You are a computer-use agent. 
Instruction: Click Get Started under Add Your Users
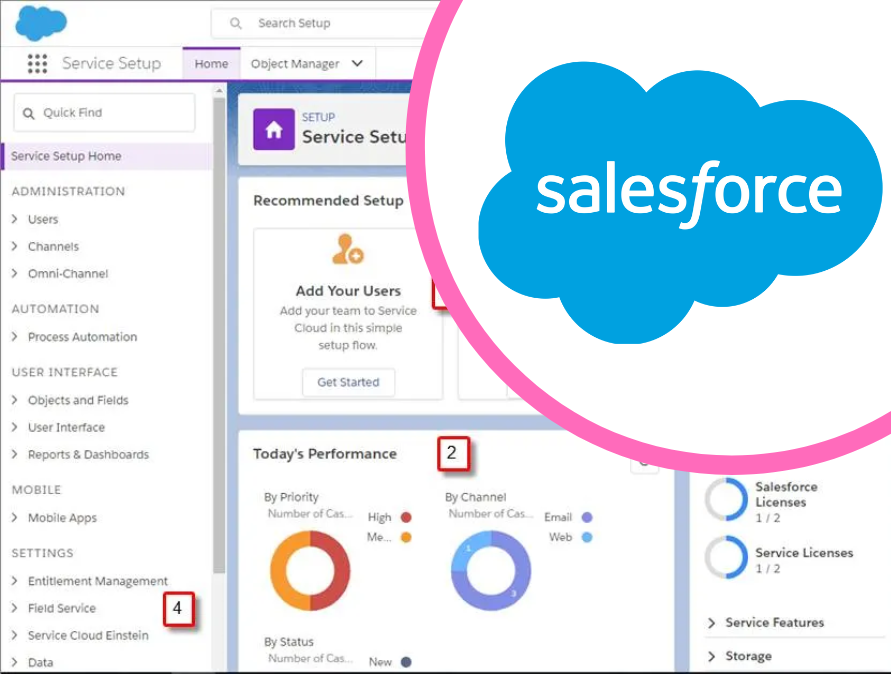[x=348, y=382]
